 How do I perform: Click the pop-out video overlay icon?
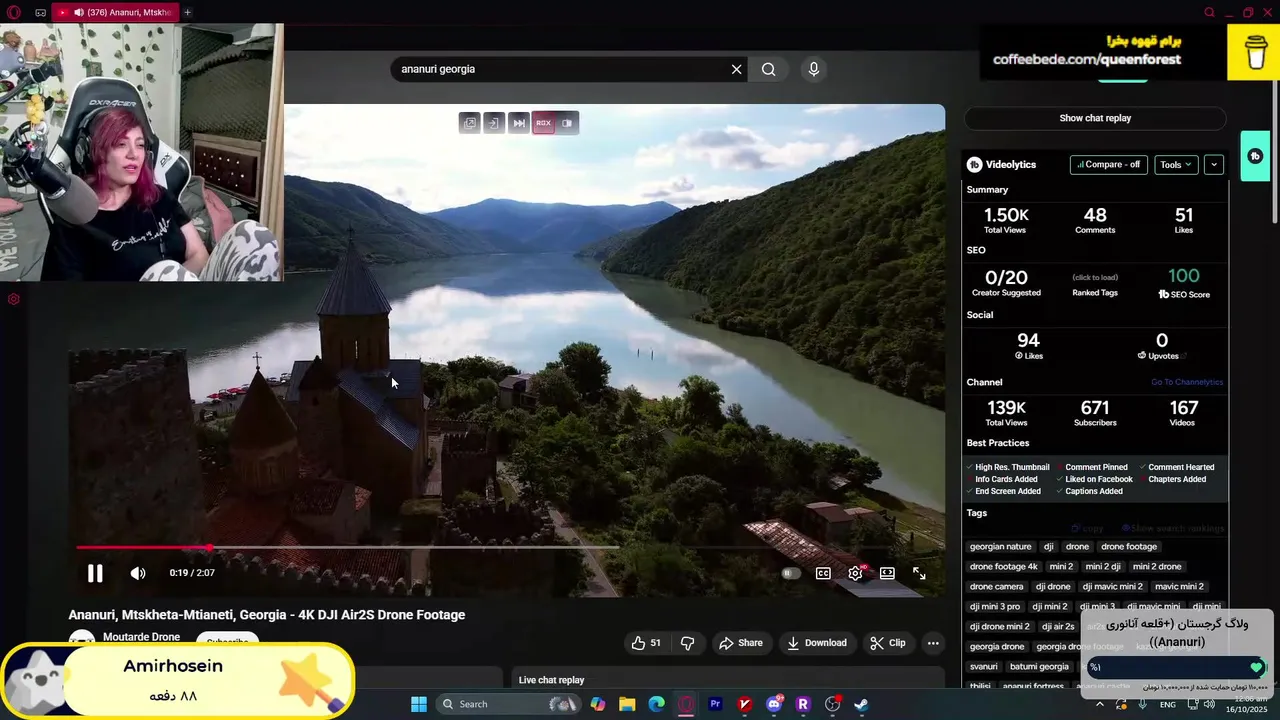(x=469, y=123)
